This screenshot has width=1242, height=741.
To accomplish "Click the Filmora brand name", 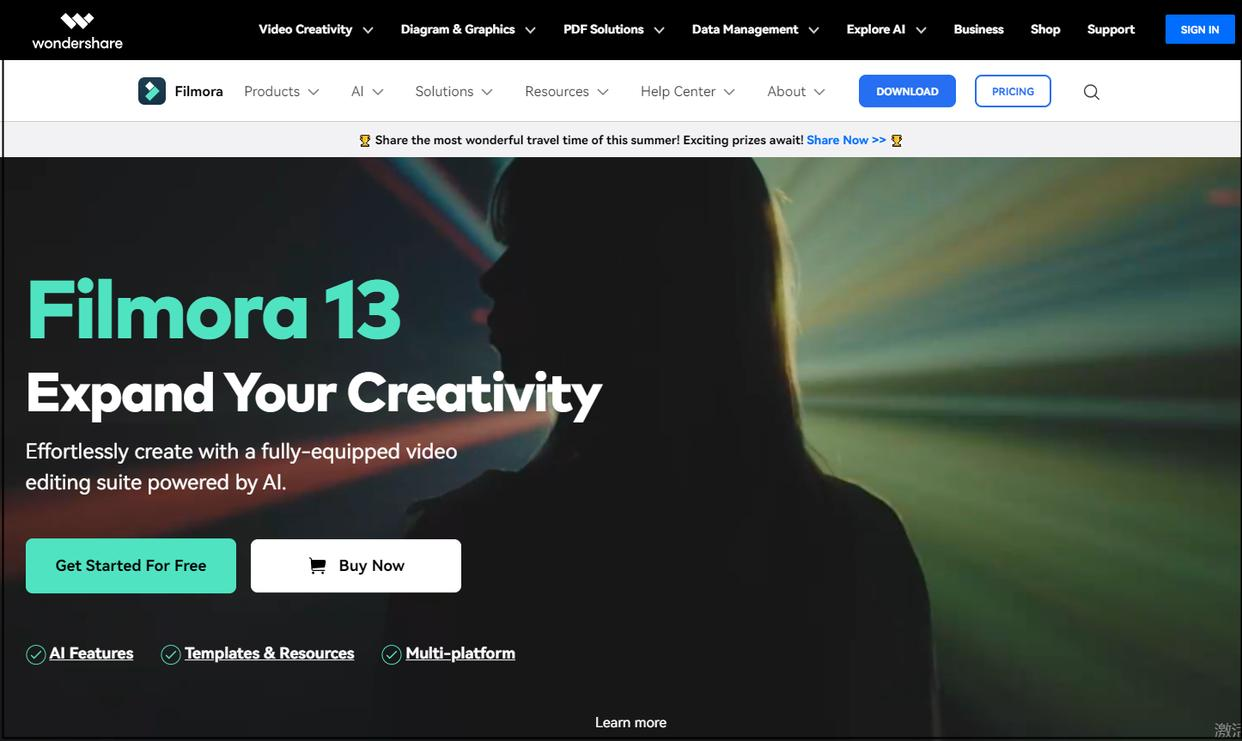I will point(199,91).
